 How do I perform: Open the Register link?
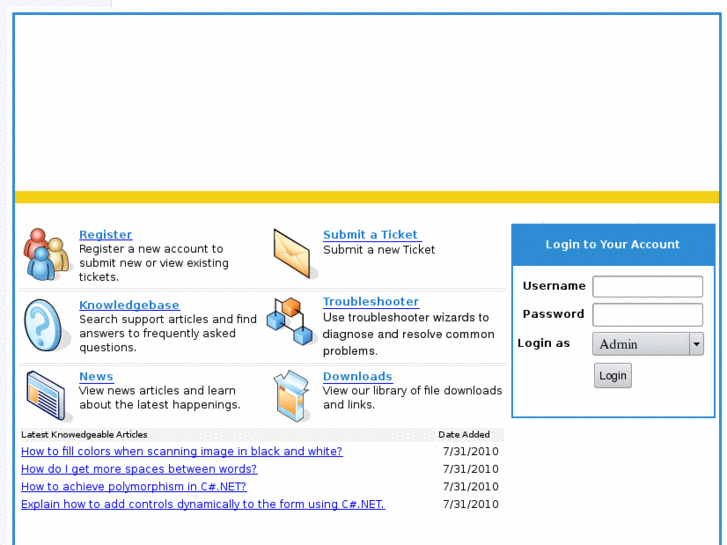106,235
